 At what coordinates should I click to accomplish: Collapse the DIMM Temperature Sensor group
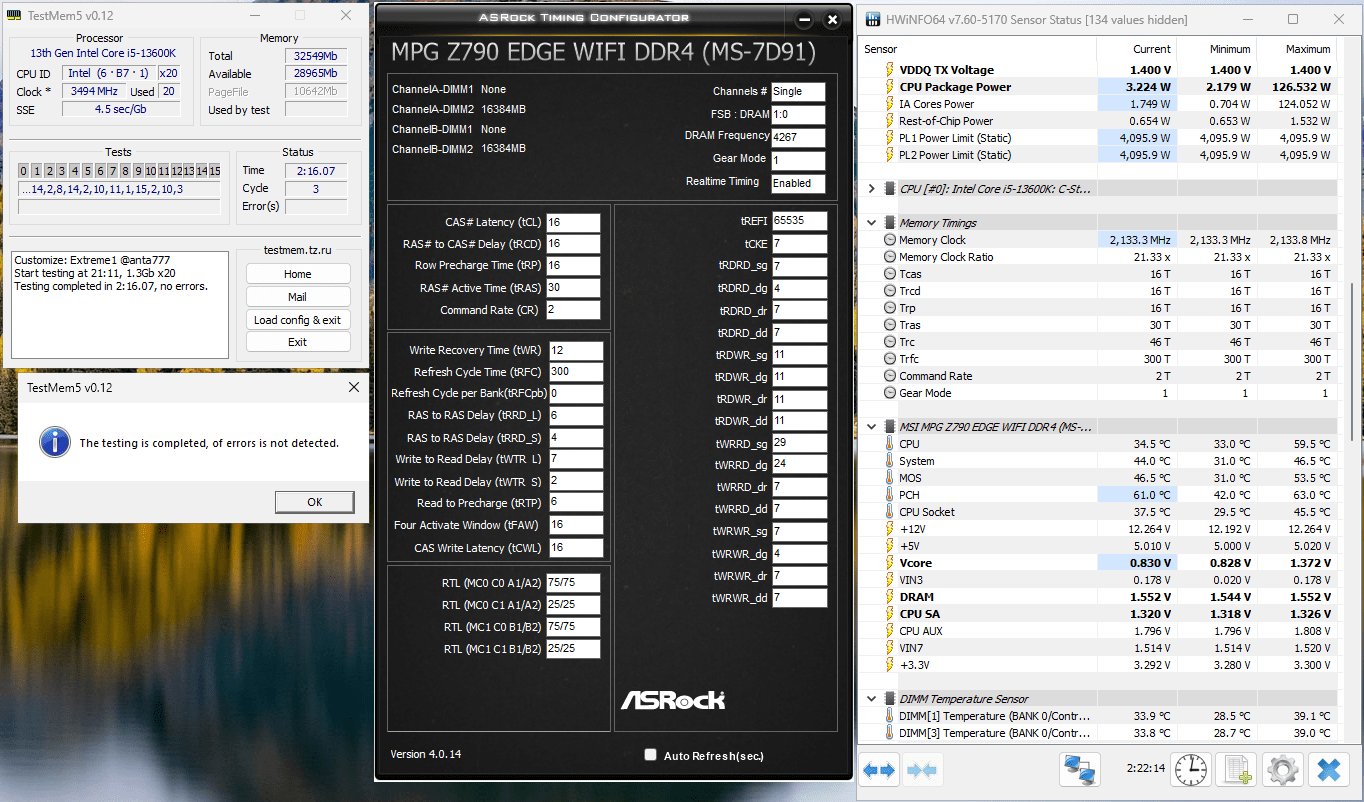point(871,699)
